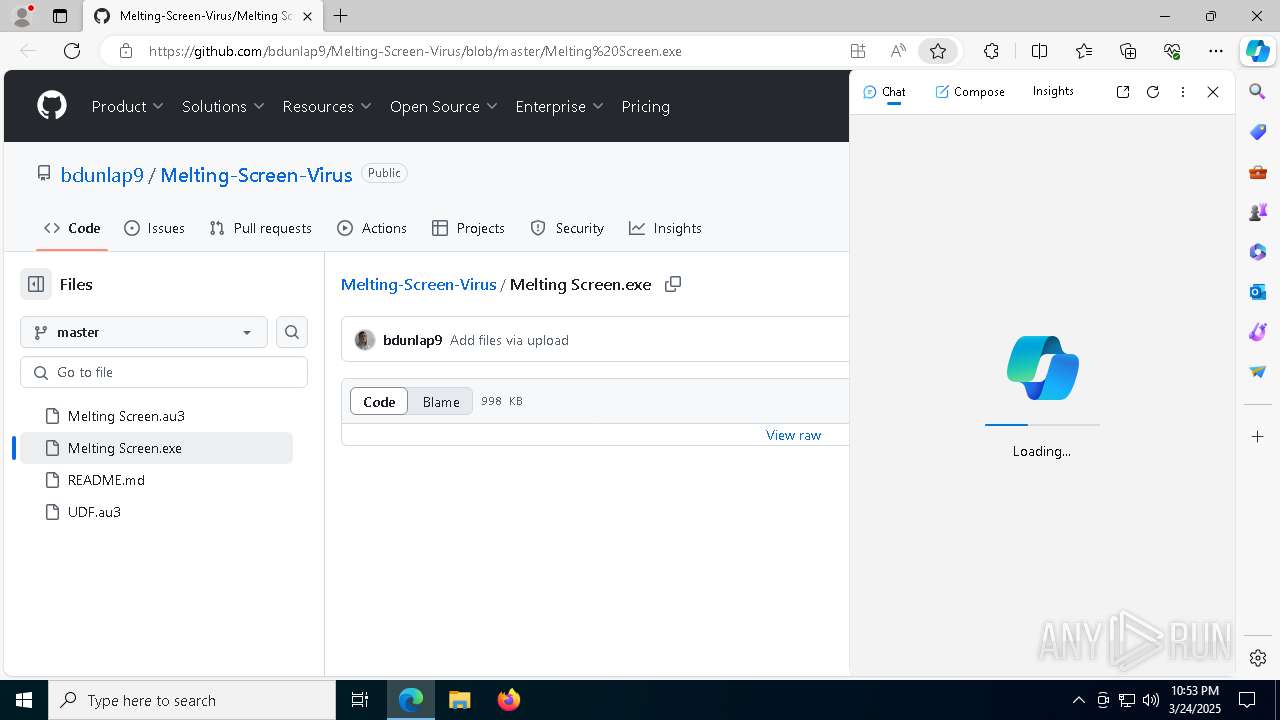The image size is (1280, 720).
Task: Refresh the Copilot pane
Action: [x=1153, y=91]
